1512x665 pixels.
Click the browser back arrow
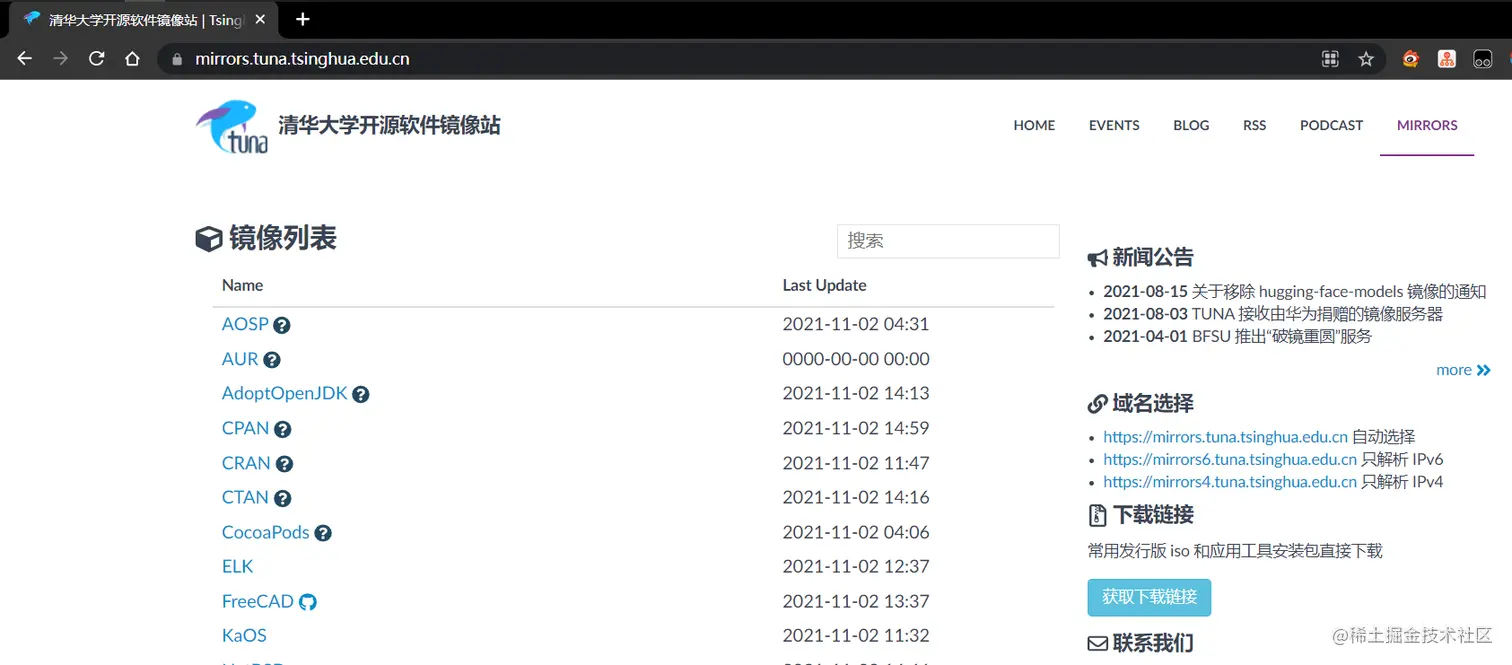coord(25,59)
